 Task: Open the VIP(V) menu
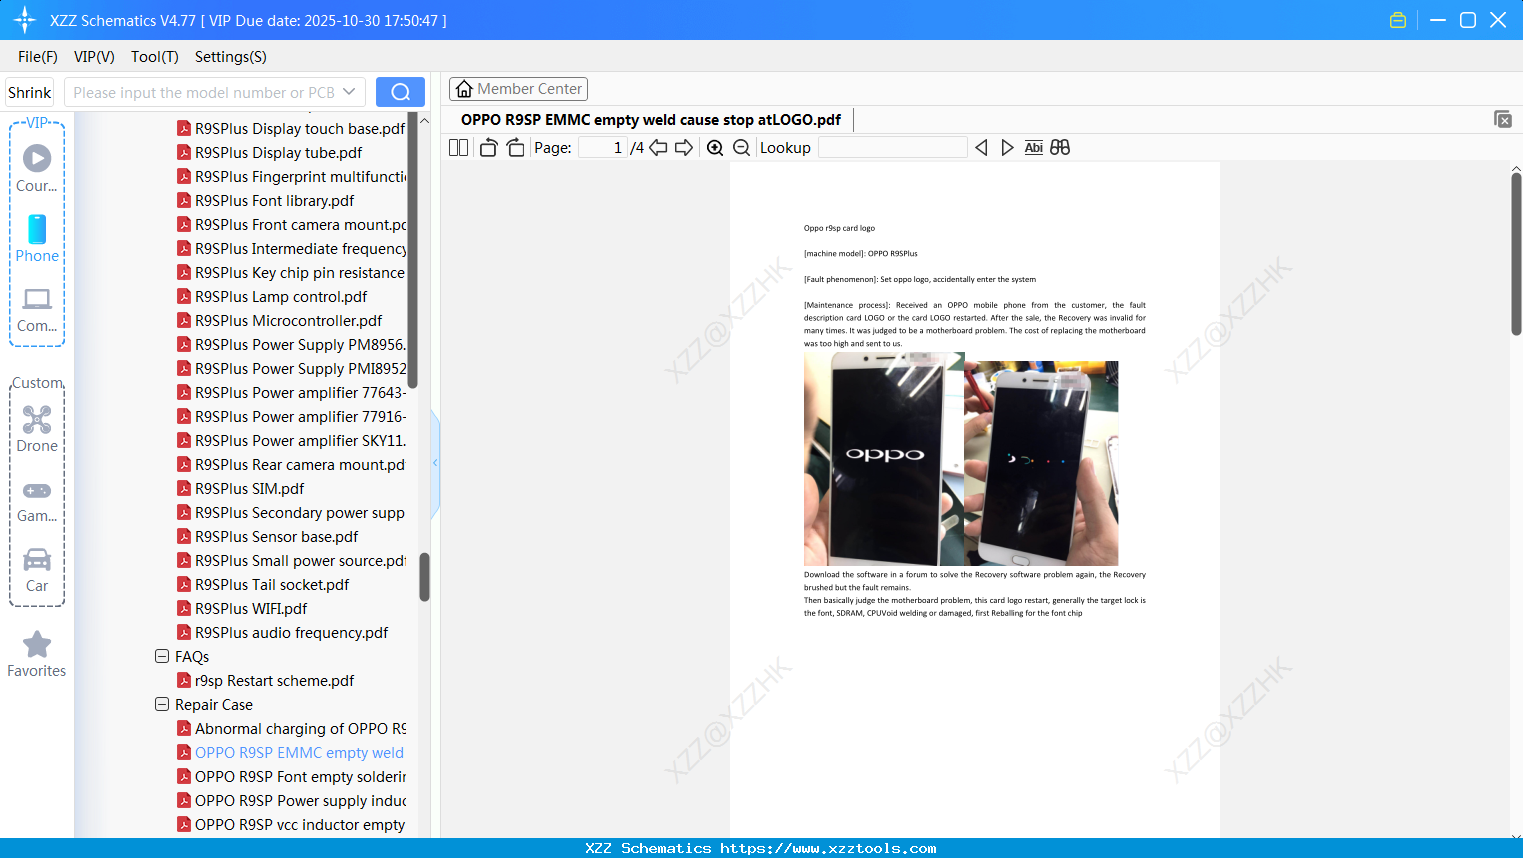[94, 57]
